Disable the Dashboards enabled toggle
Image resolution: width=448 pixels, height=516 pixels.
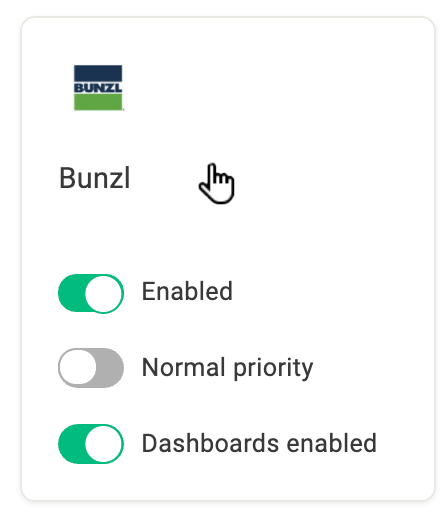(x=91, y=444)
